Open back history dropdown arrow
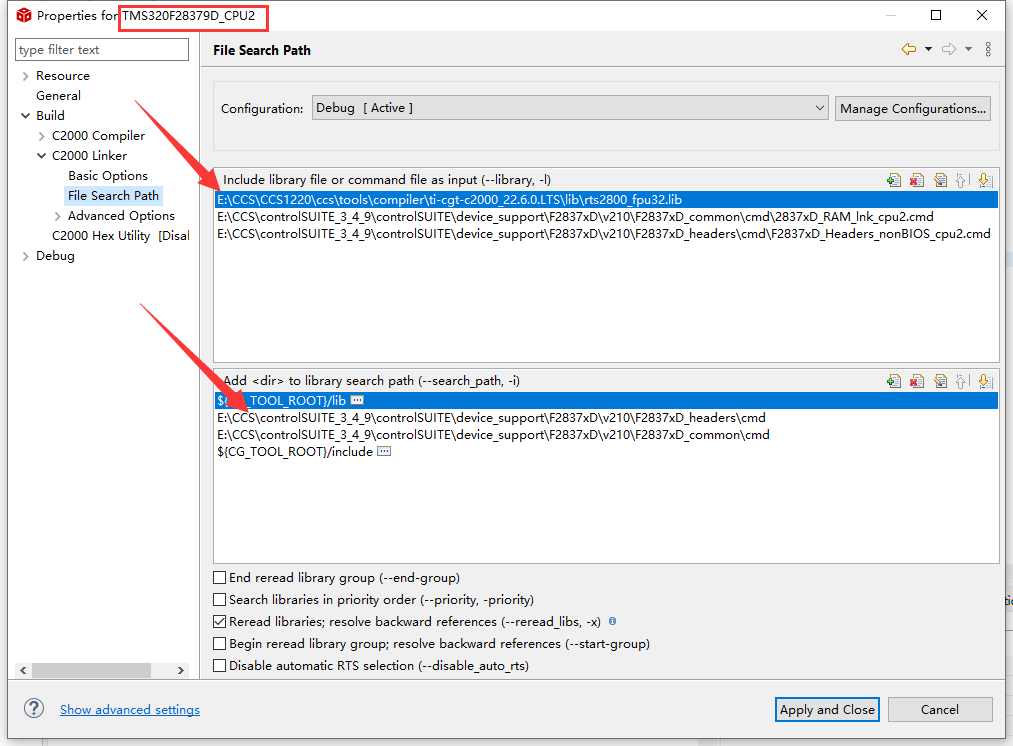The image size is (1013, 746). point(928,49)
